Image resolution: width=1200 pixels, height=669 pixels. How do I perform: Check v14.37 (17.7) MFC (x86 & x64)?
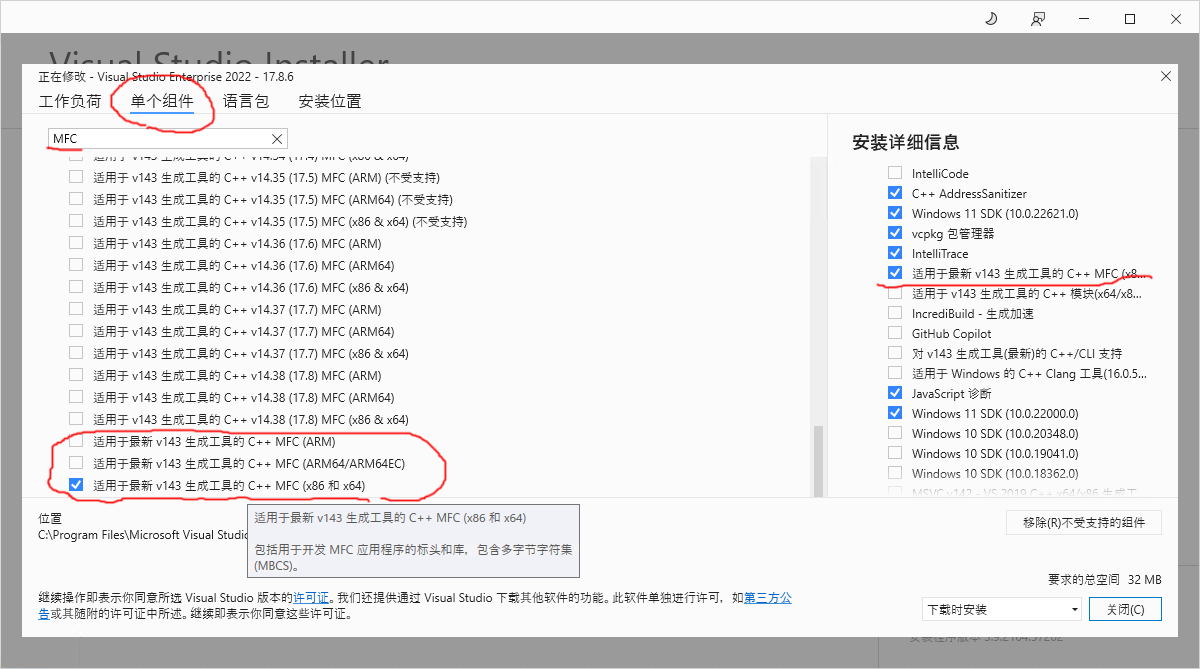76,354
